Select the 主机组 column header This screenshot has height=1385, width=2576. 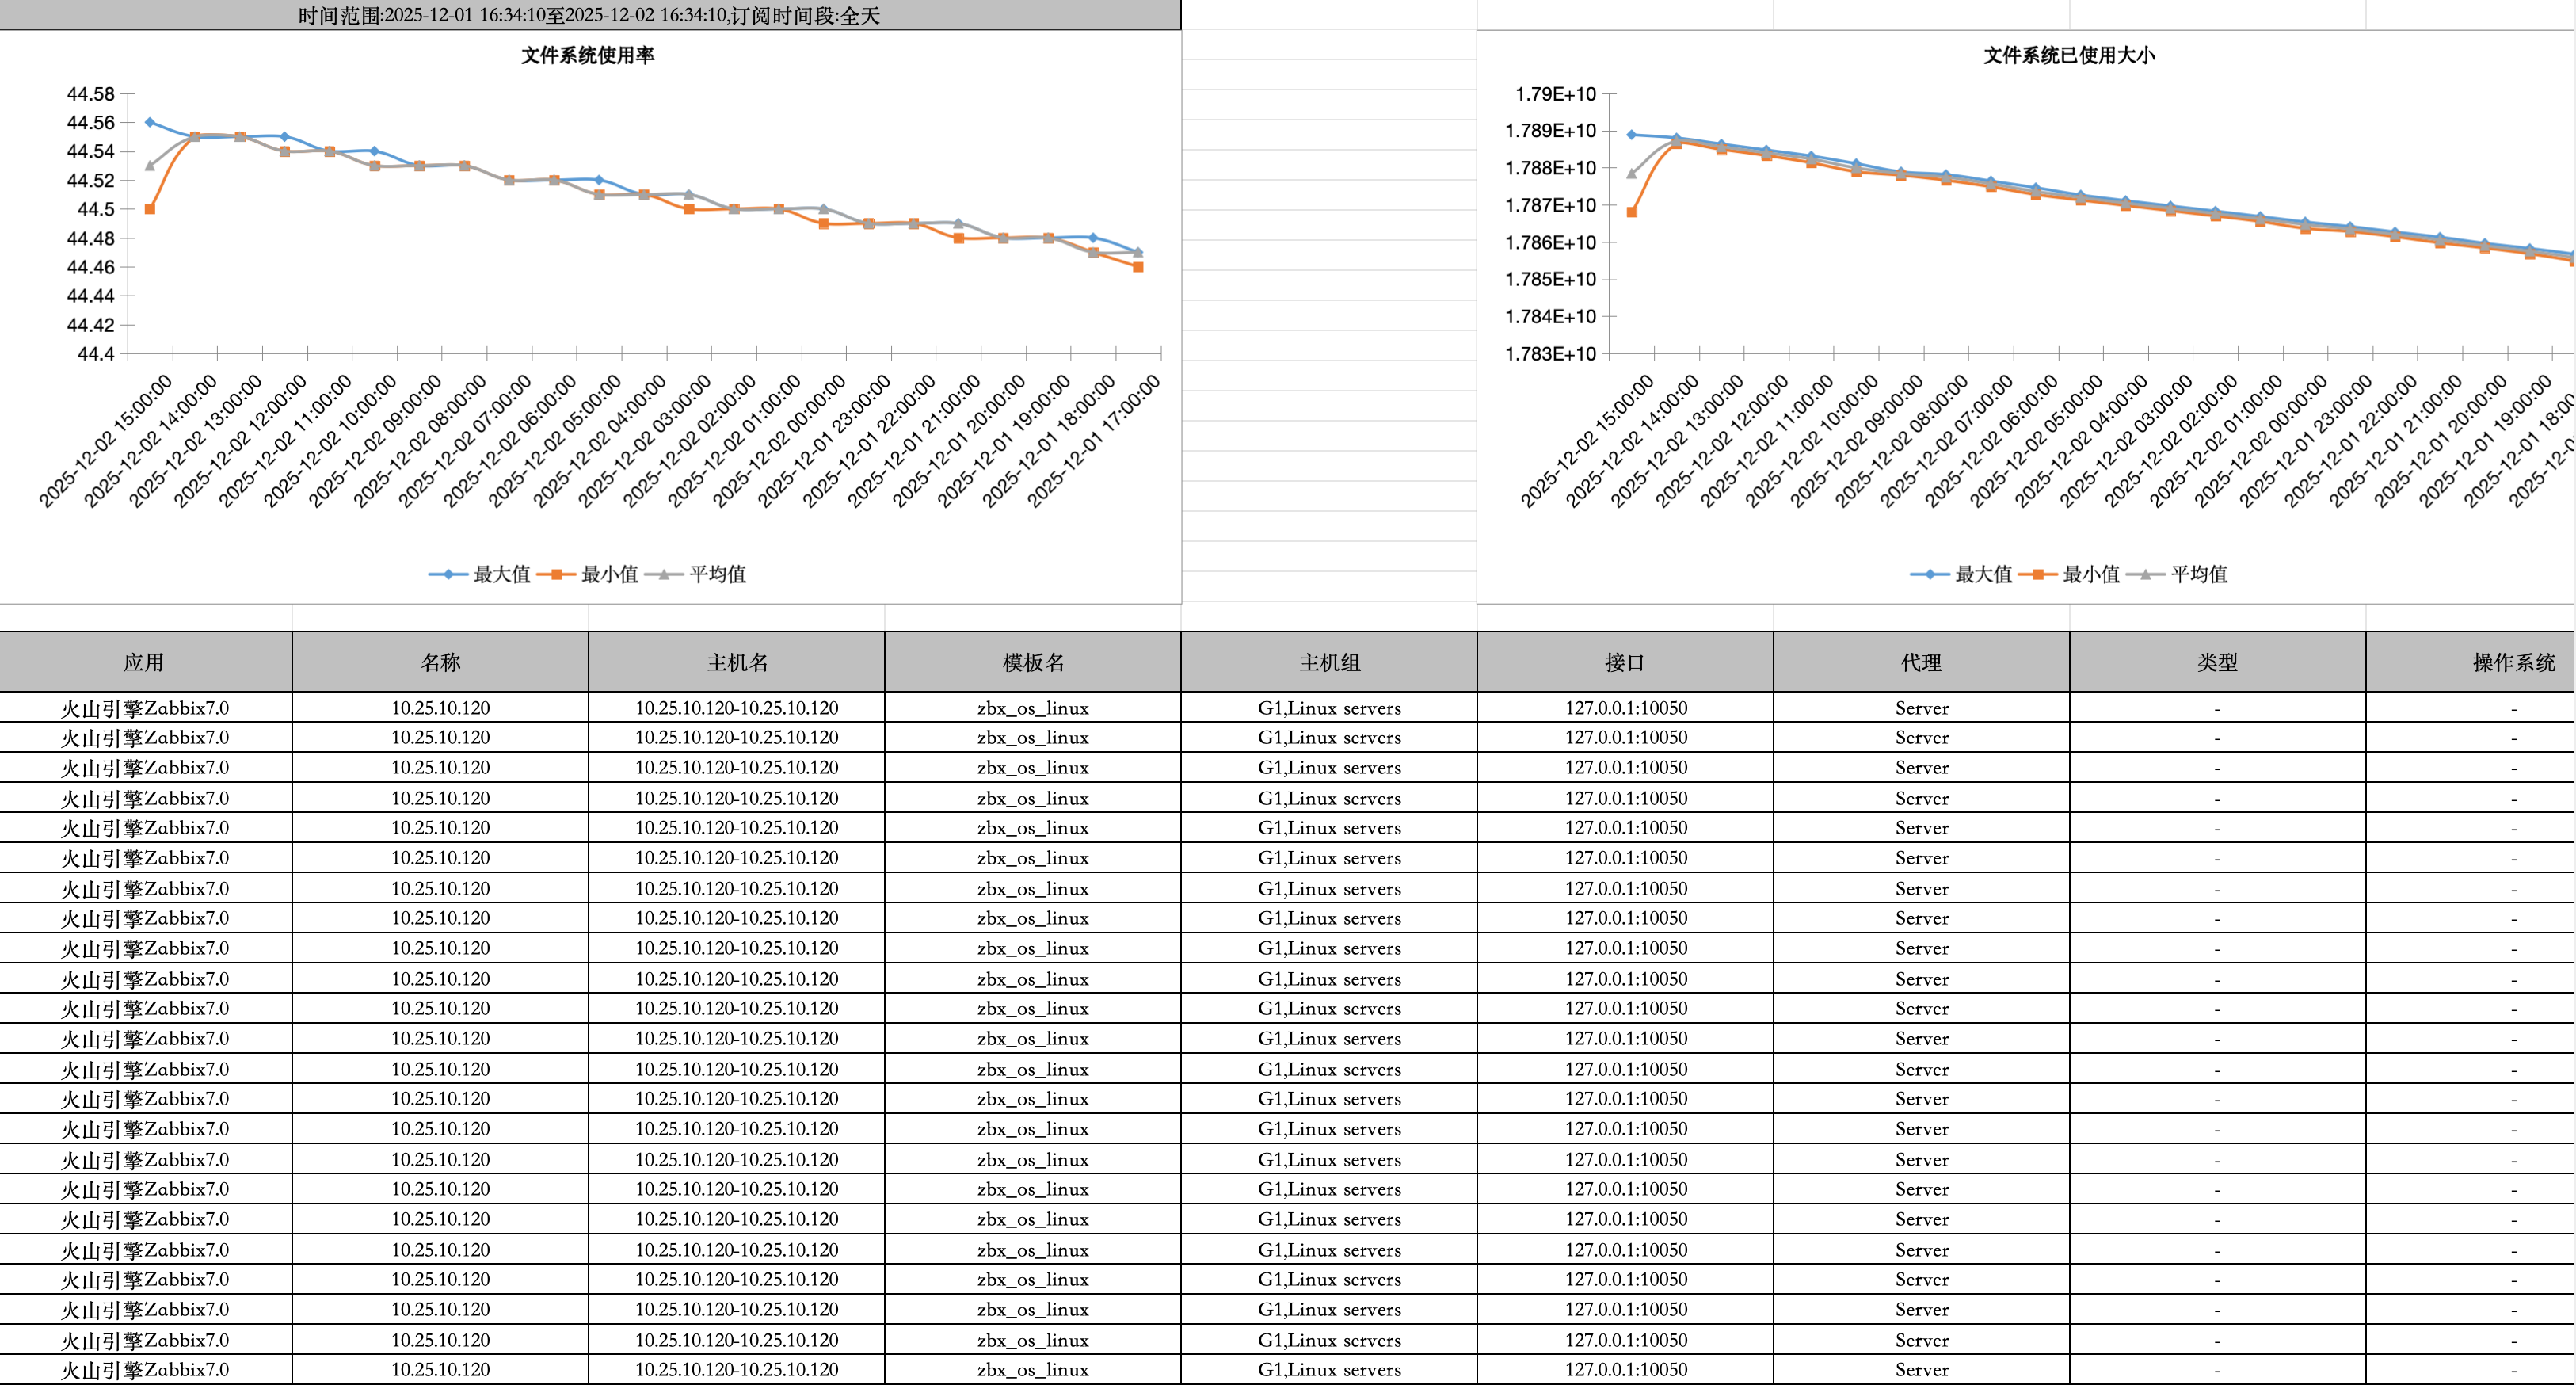click(1329, 662)
